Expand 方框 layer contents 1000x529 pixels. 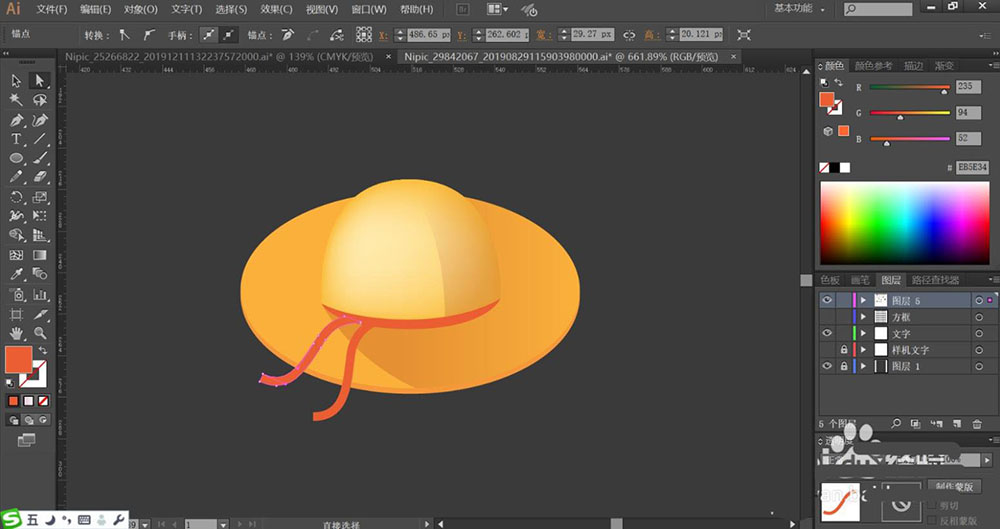[864, 317]
